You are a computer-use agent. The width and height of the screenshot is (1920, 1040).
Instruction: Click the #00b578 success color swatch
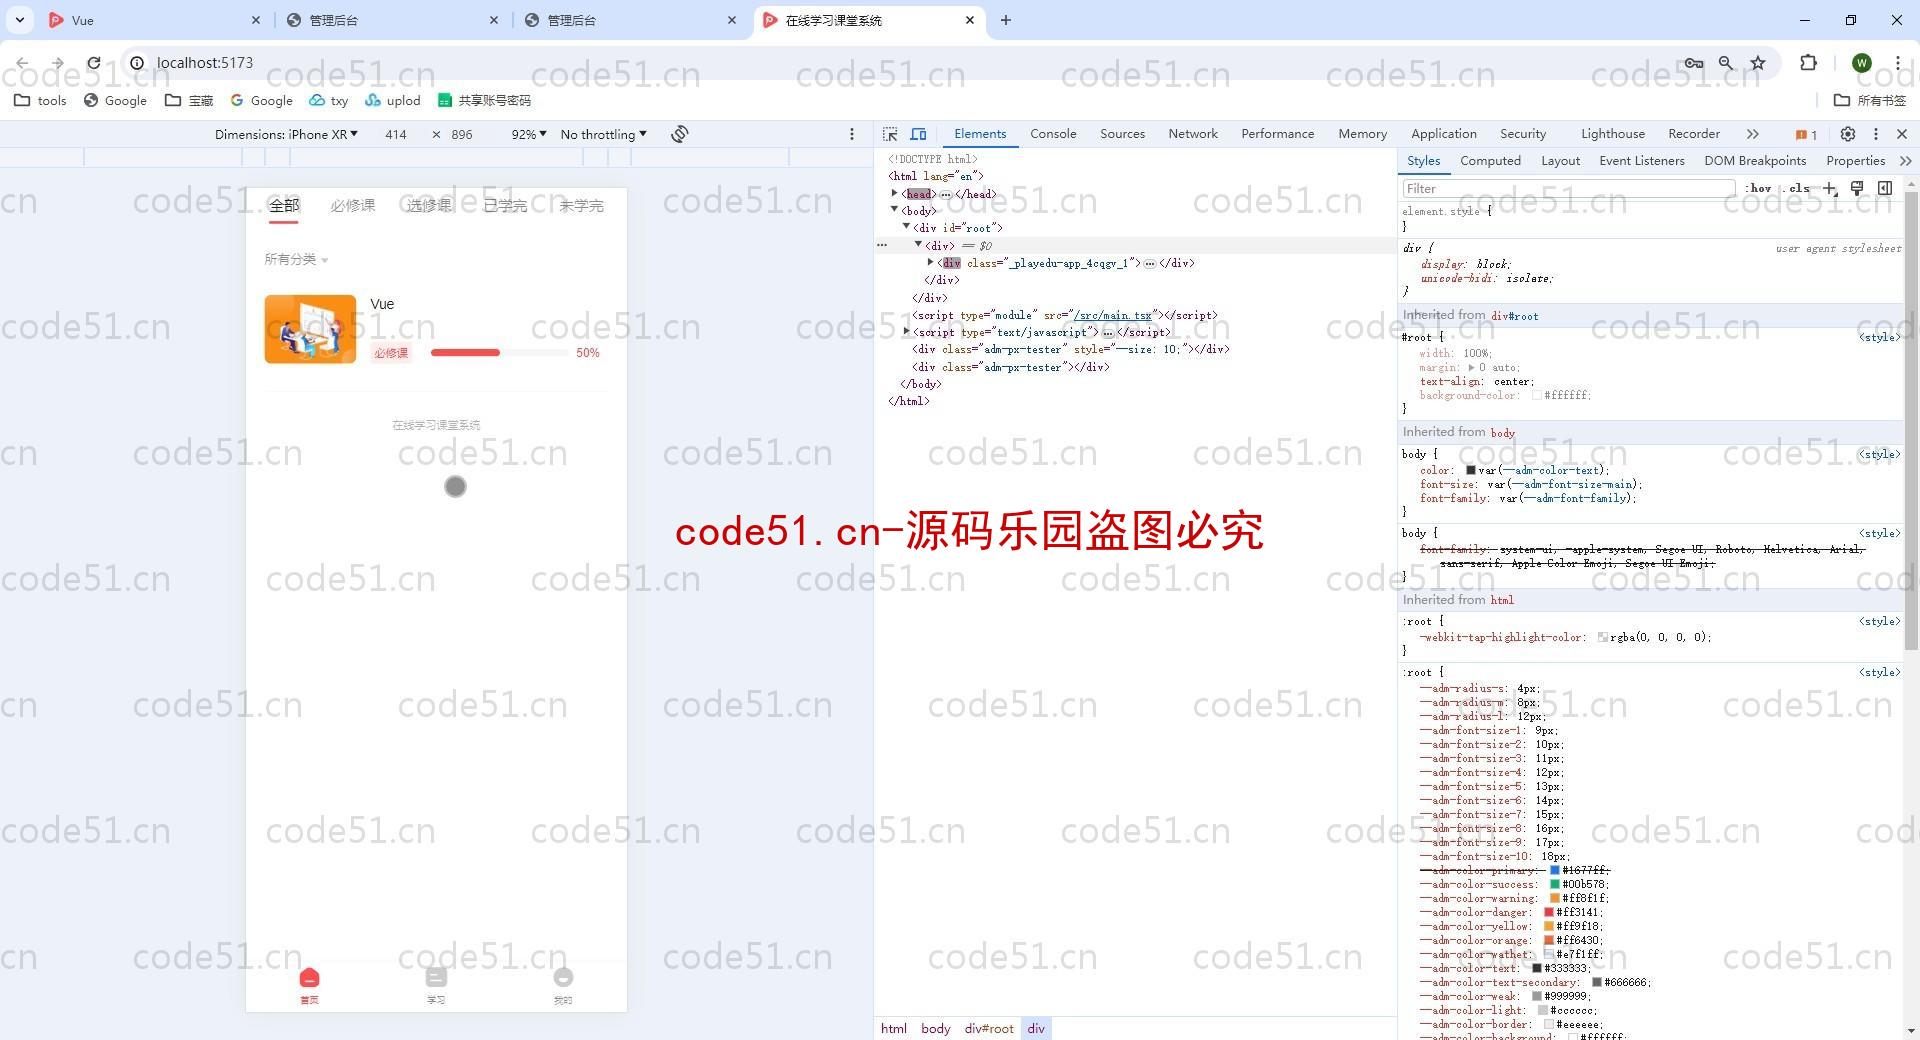tap(1555, 885)
